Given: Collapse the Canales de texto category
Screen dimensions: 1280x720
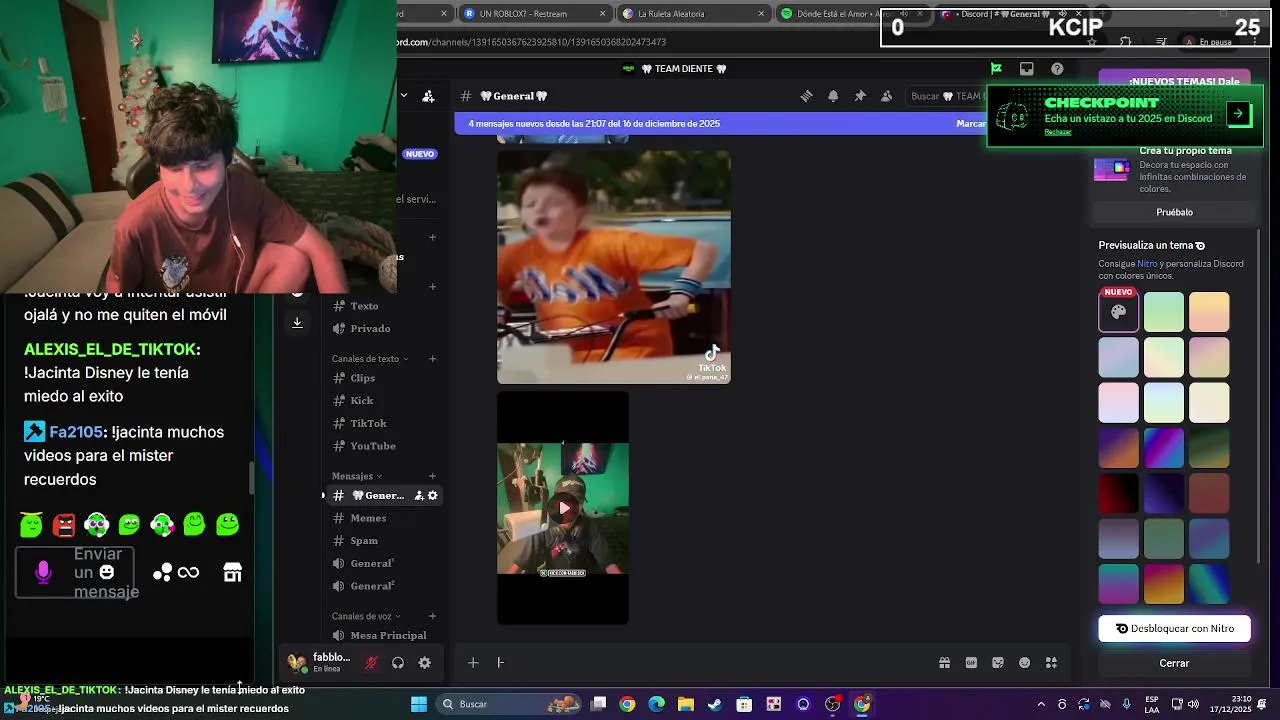Looking at the screenshot, I should click(369, 359).
